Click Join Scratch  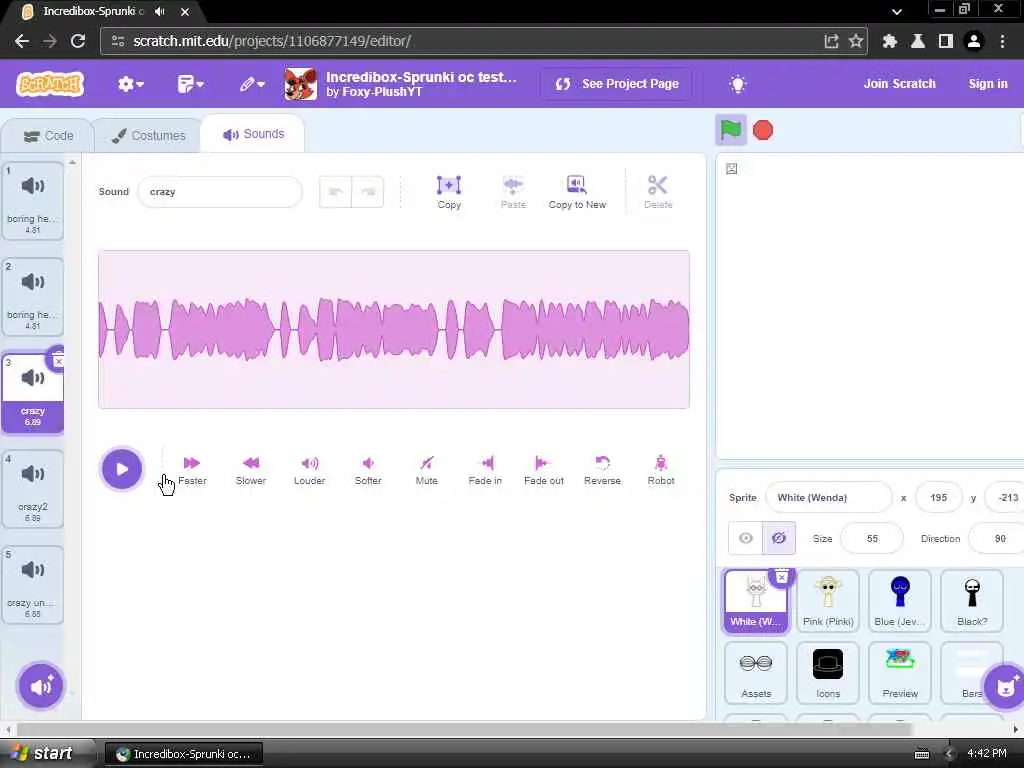pos(899,84)
